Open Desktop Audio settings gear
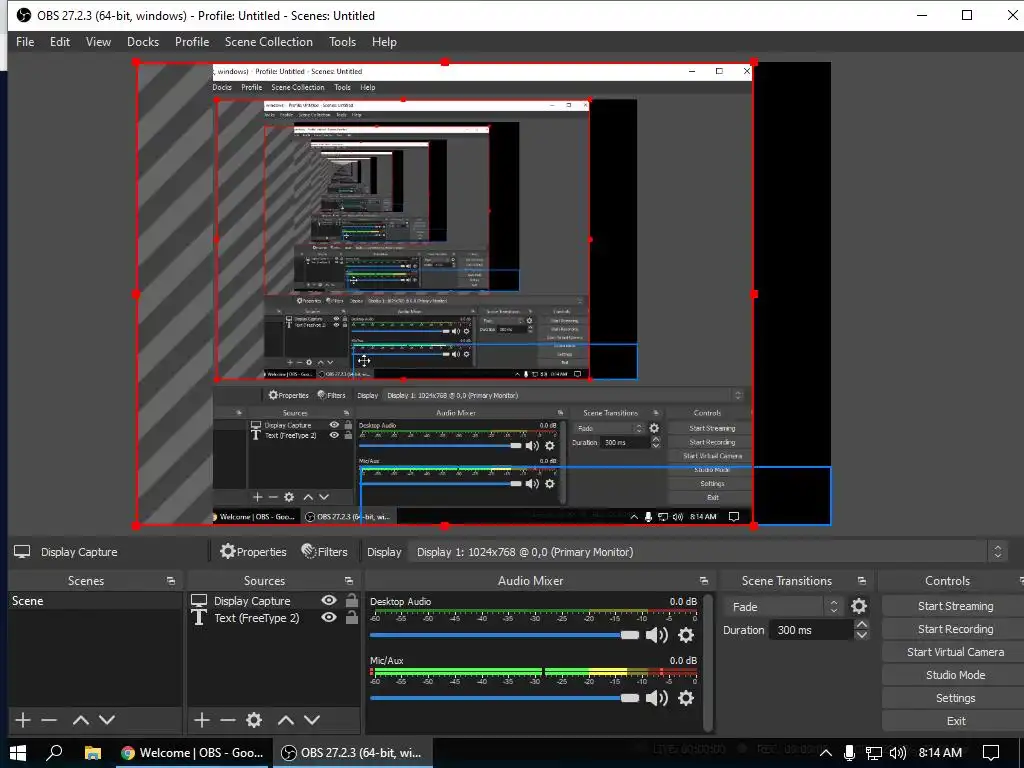 point(686,635)
